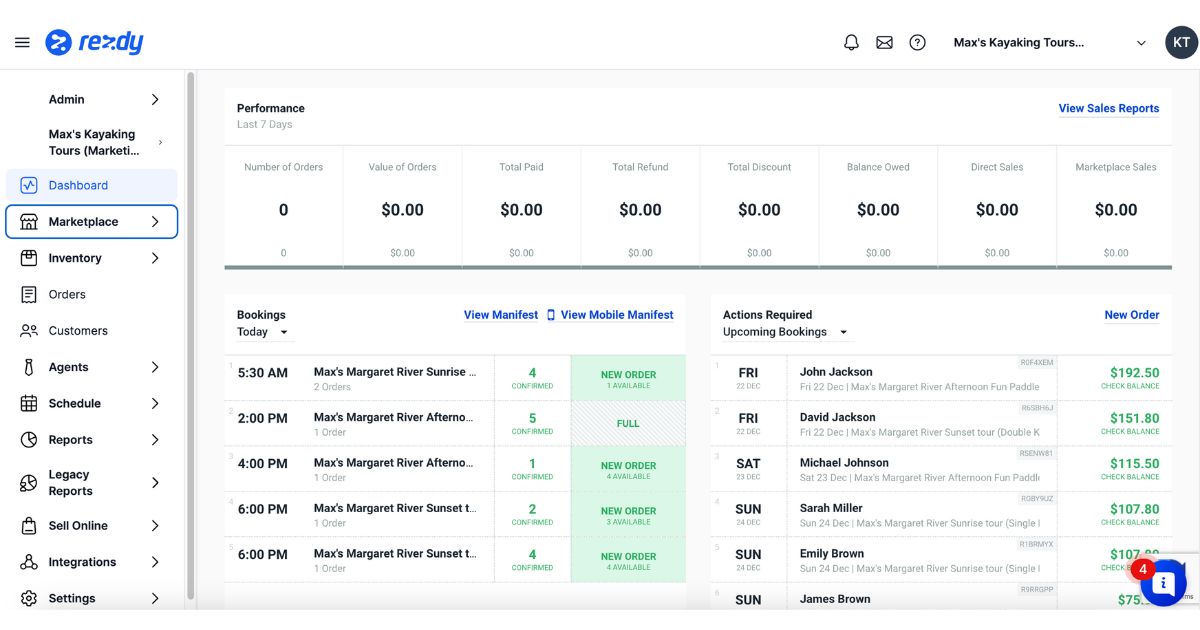The image size is (1200, 630).
Task: Click the Rezdy logo
Action: [x=95, y=42]
